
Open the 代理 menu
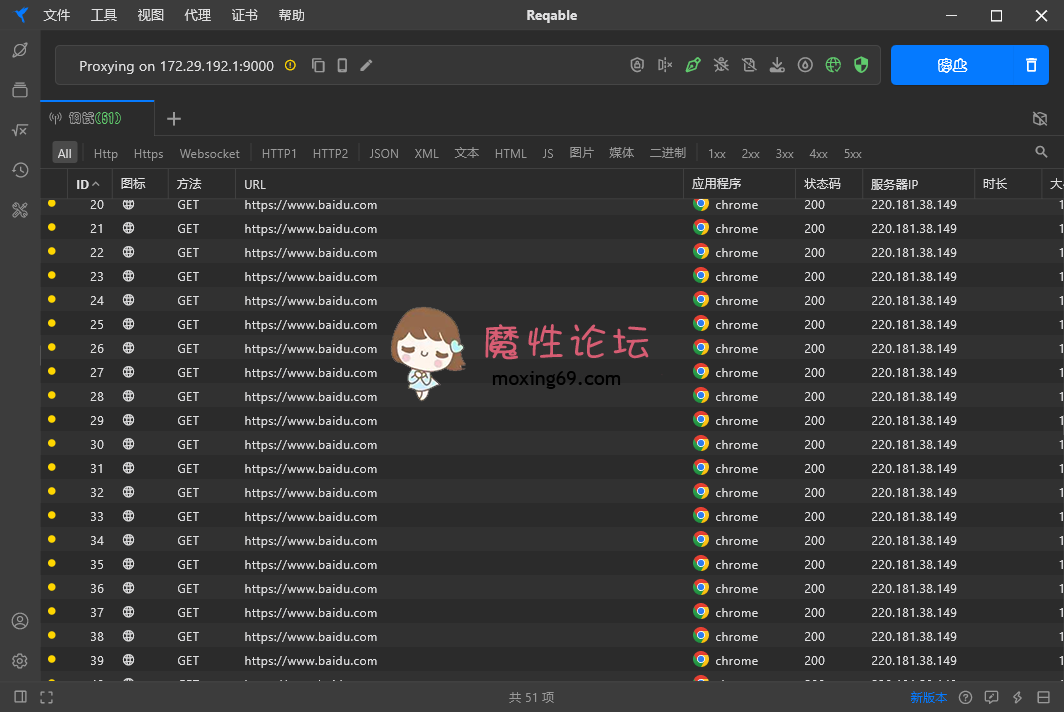tap(196, 15)
